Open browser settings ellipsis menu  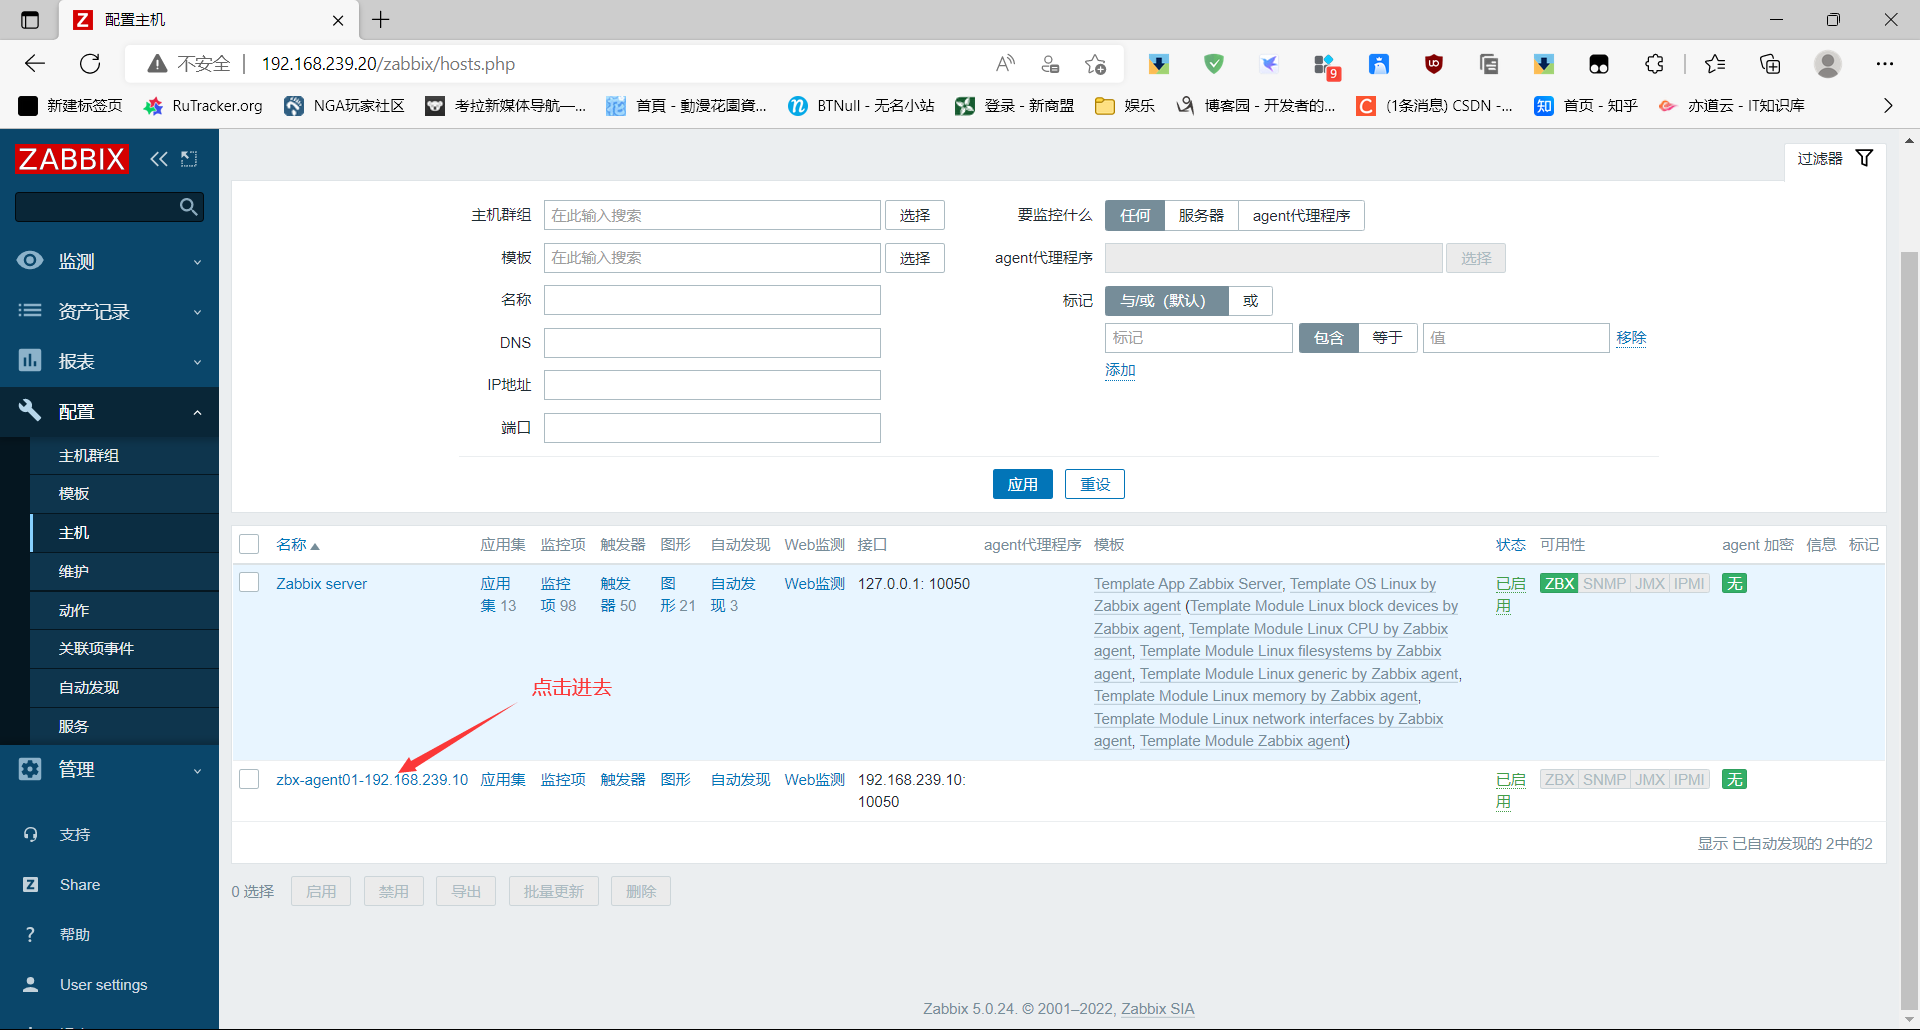click(x=1885, y=64)
